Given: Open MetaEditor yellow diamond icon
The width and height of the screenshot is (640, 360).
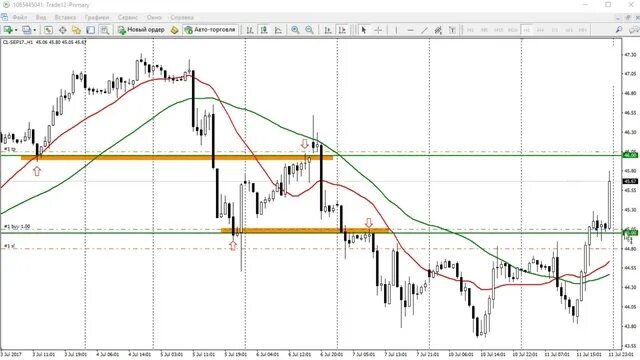Looking at the screenshot, I should click(x=175, y=30).
